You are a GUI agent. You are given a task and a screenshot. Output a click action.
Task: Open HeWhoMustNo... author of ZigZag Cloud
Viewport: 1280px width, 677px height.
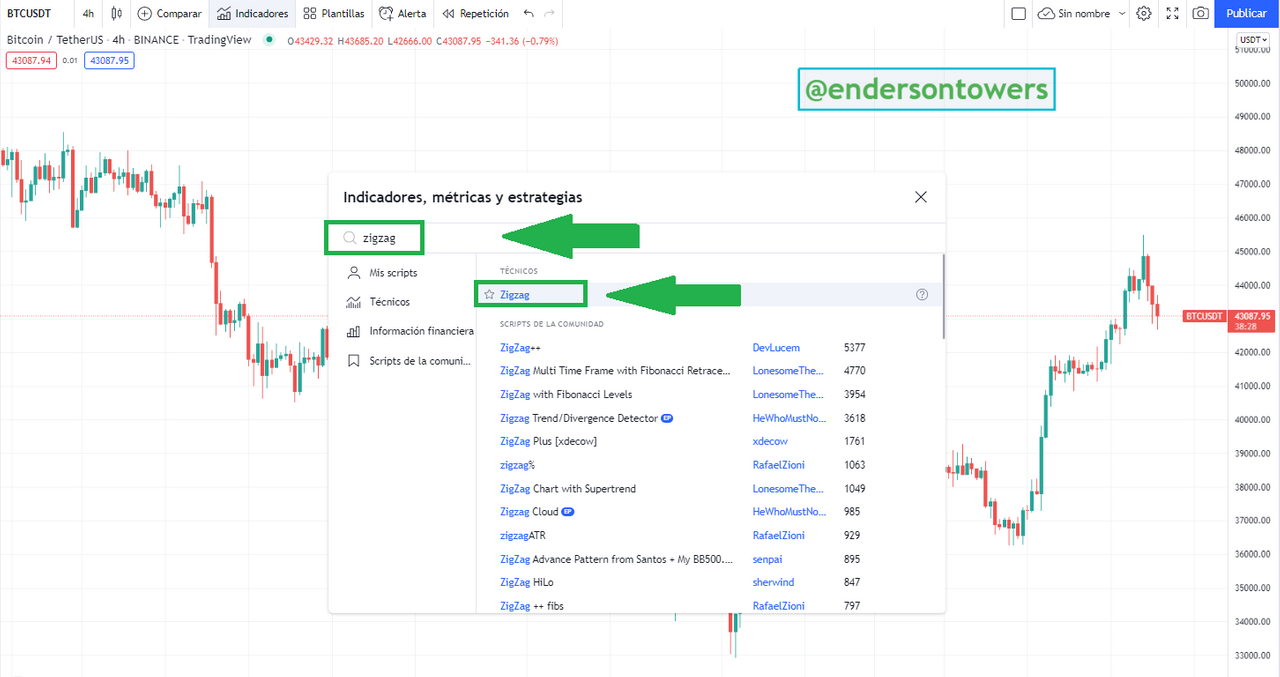point(790,512)
